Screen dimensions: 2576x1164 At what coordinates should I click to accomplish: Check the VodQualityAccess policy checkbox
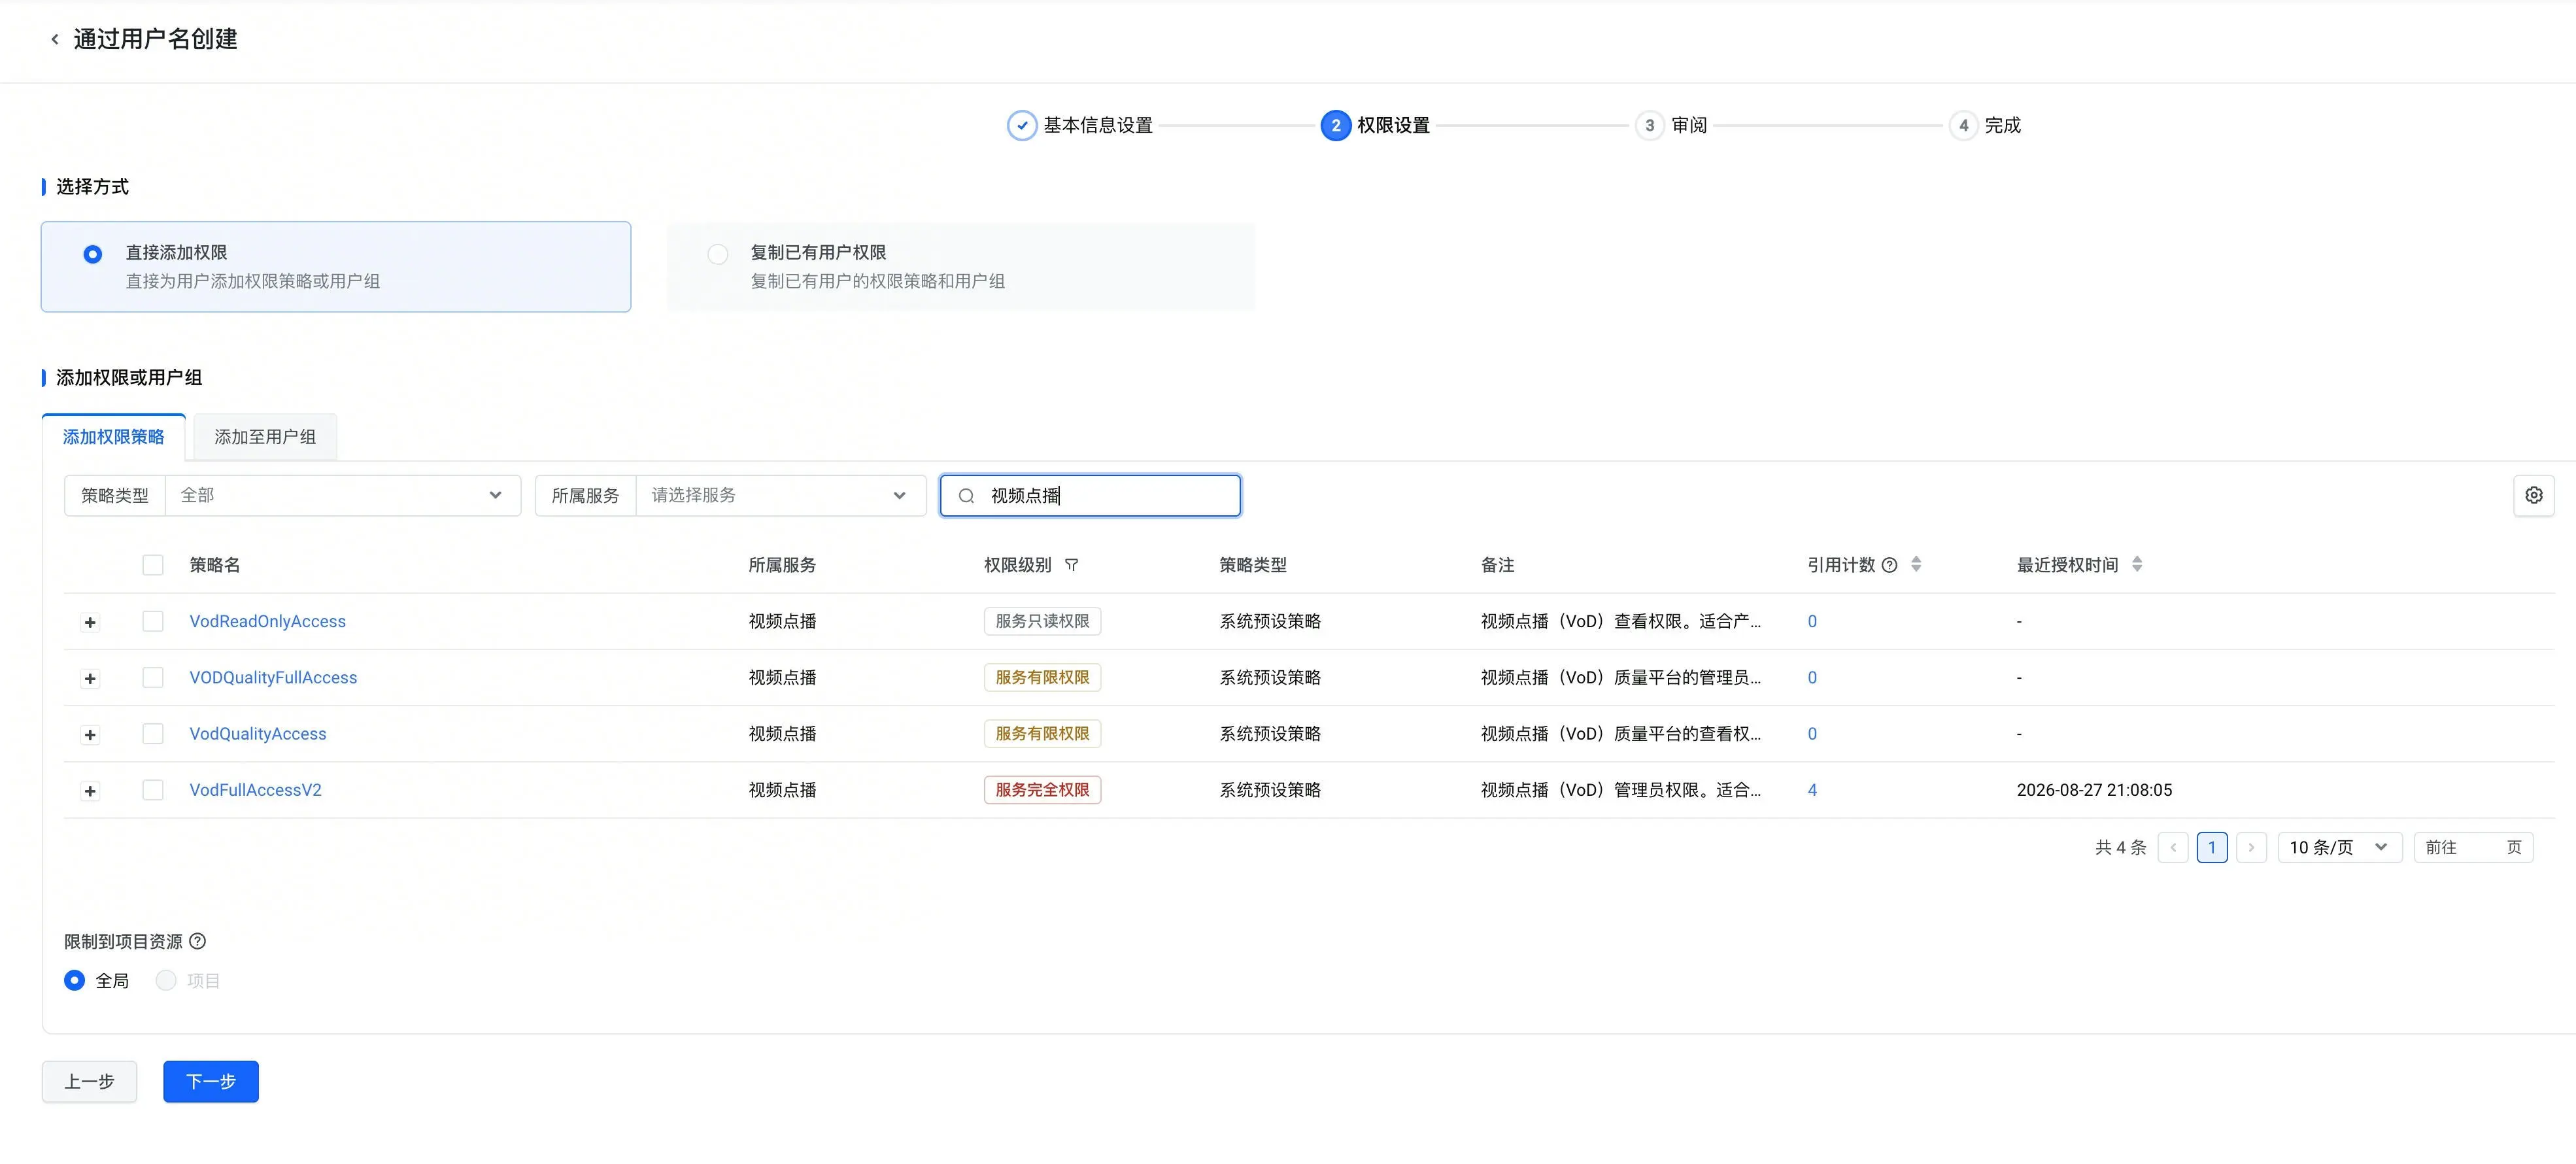point(153,733)
